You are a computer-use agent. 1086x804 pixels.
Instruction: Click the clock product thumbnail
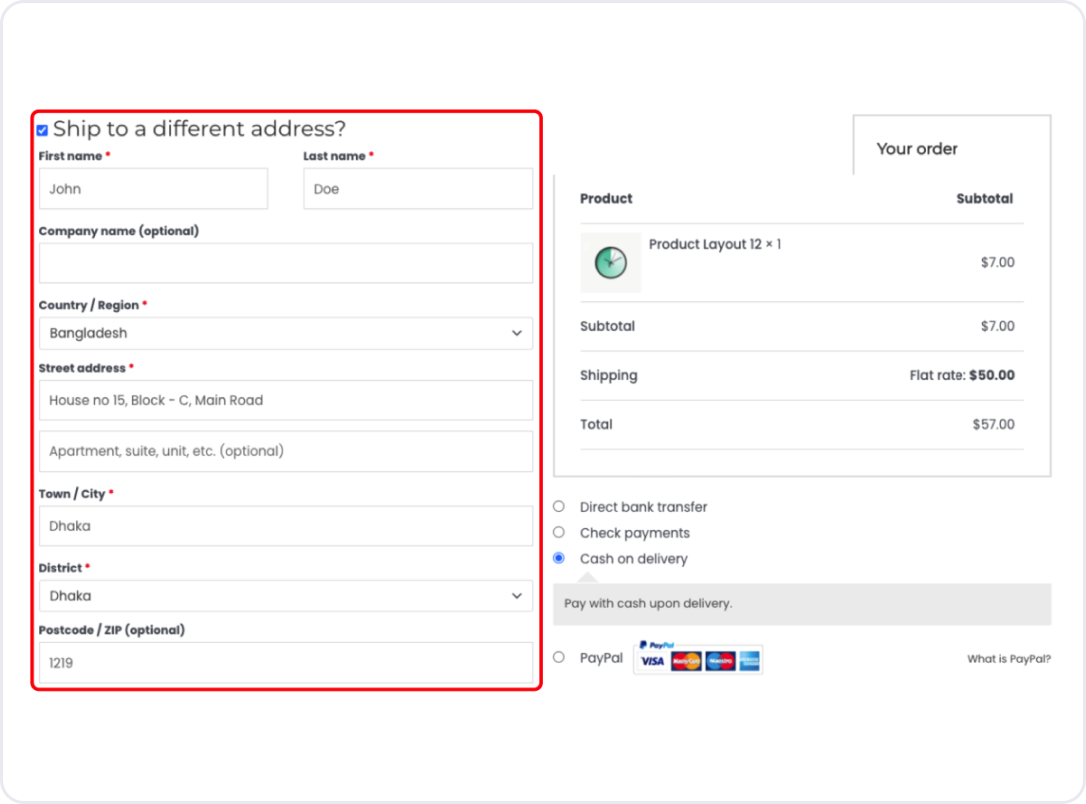(x=610, y=263)
